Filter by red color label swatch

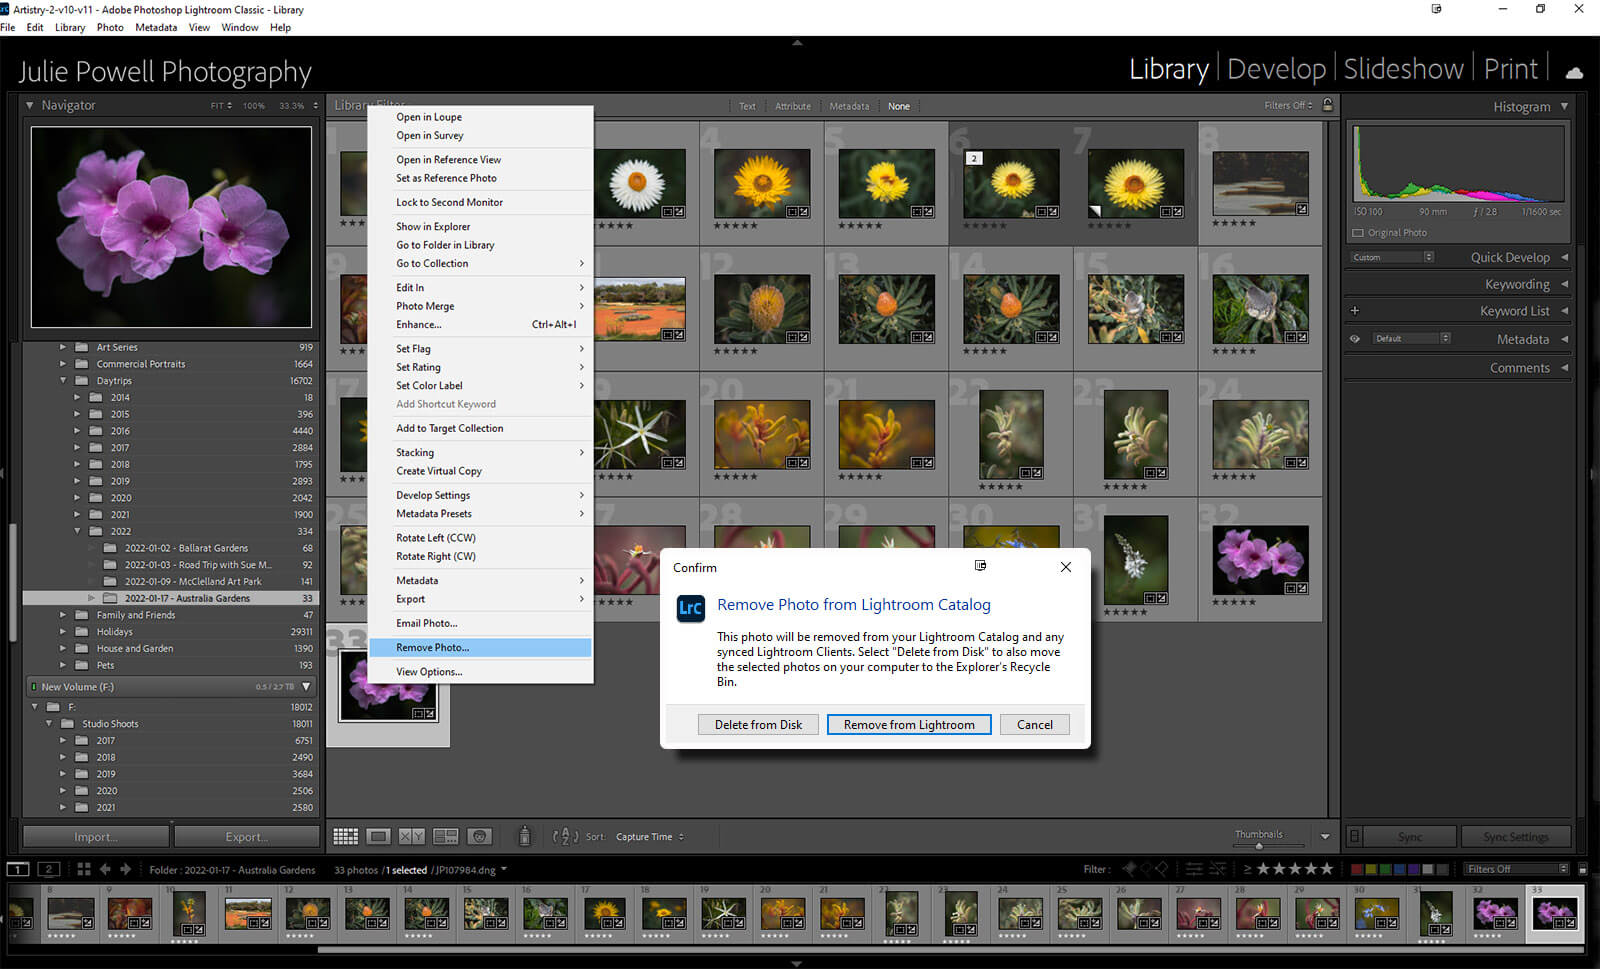coord(1357,869)
